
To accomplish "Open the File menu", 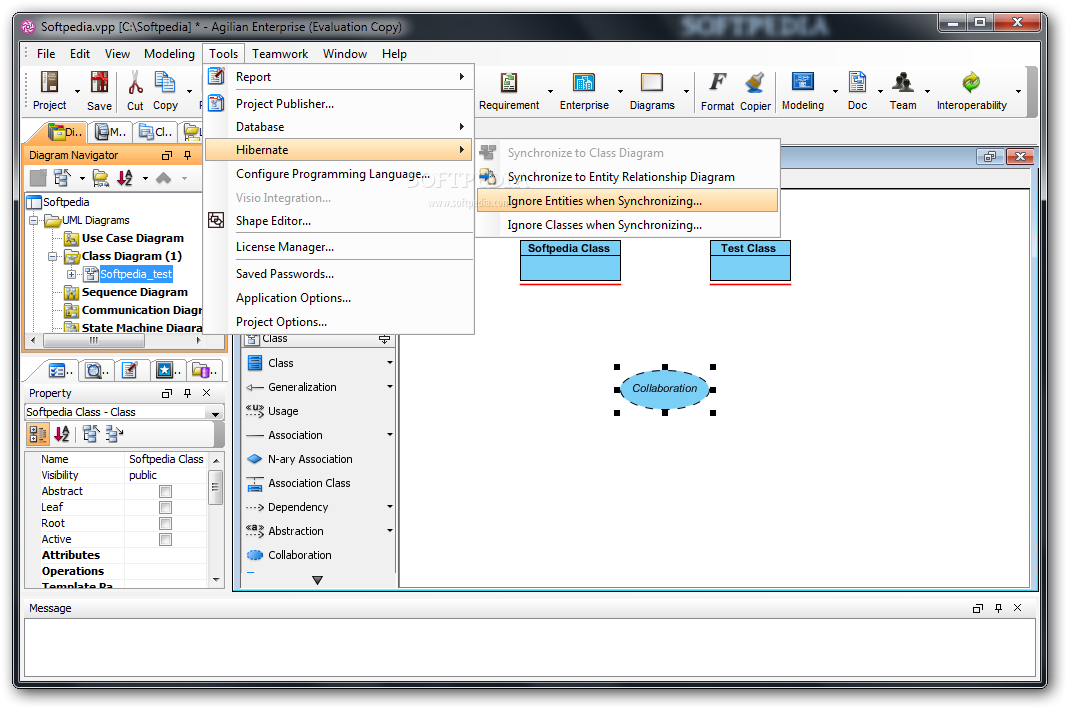I will (46, 54).
